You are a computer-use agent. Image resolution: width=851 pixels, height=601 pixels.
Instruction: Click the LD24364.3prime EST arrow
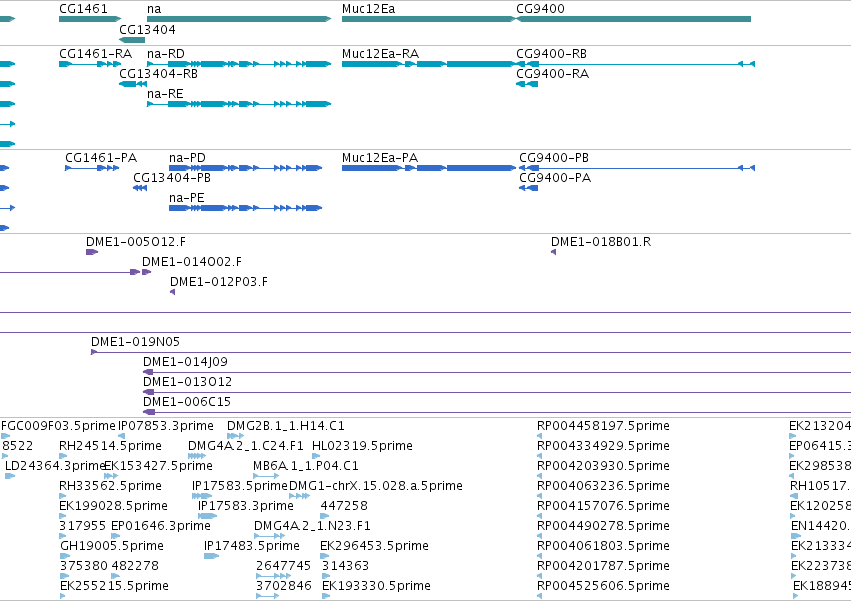point(10,476)
